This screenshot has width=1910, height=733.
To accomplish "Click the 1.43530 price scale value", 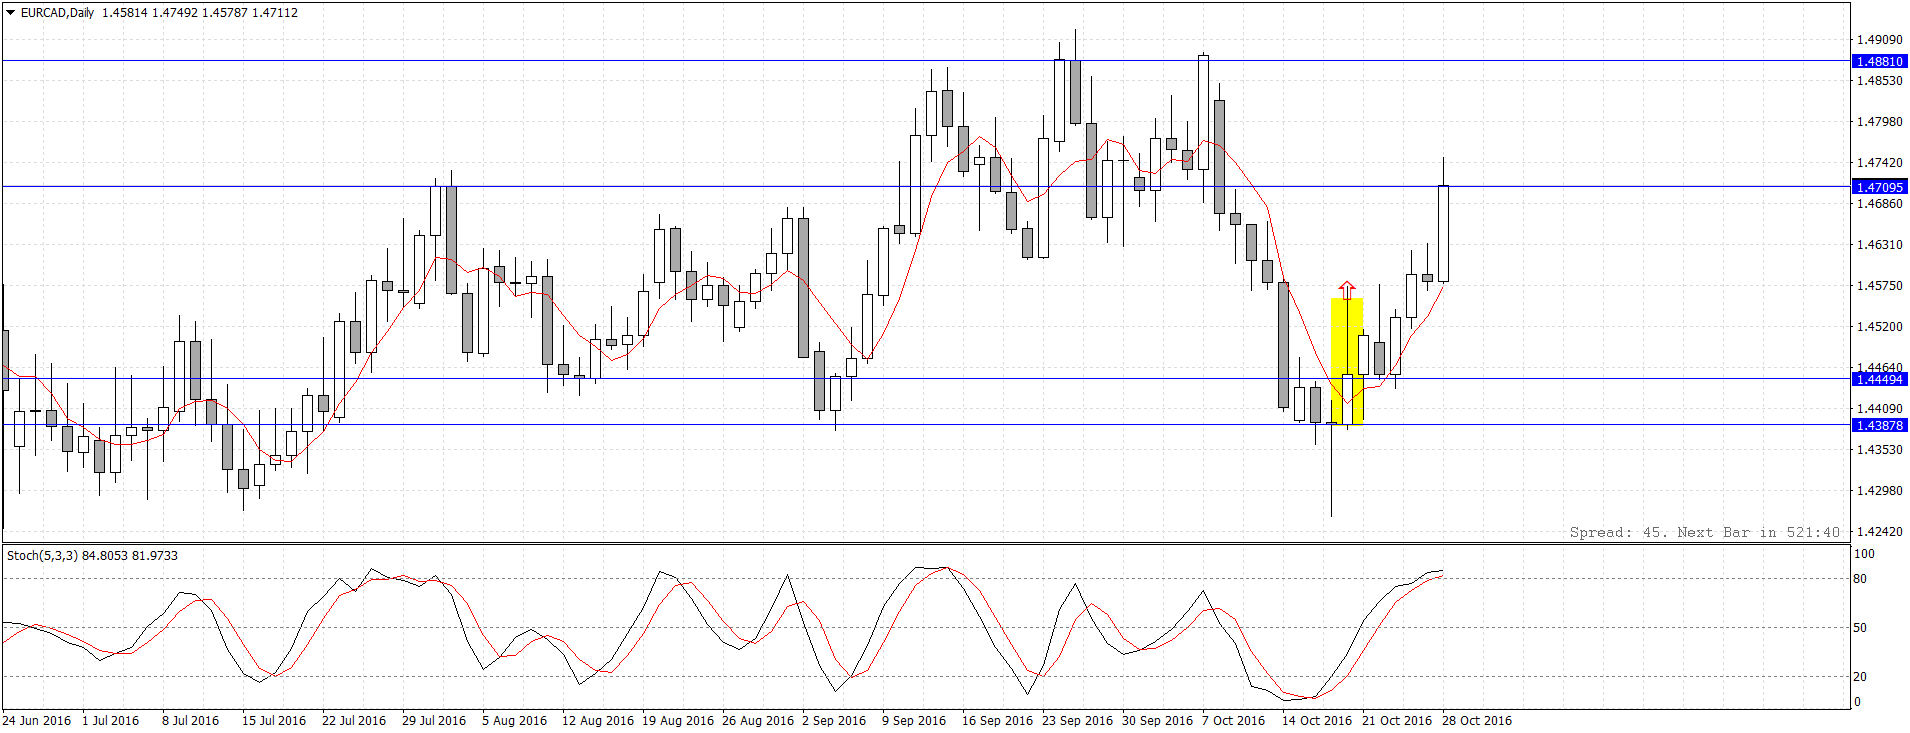I will tap(1879, 450).
